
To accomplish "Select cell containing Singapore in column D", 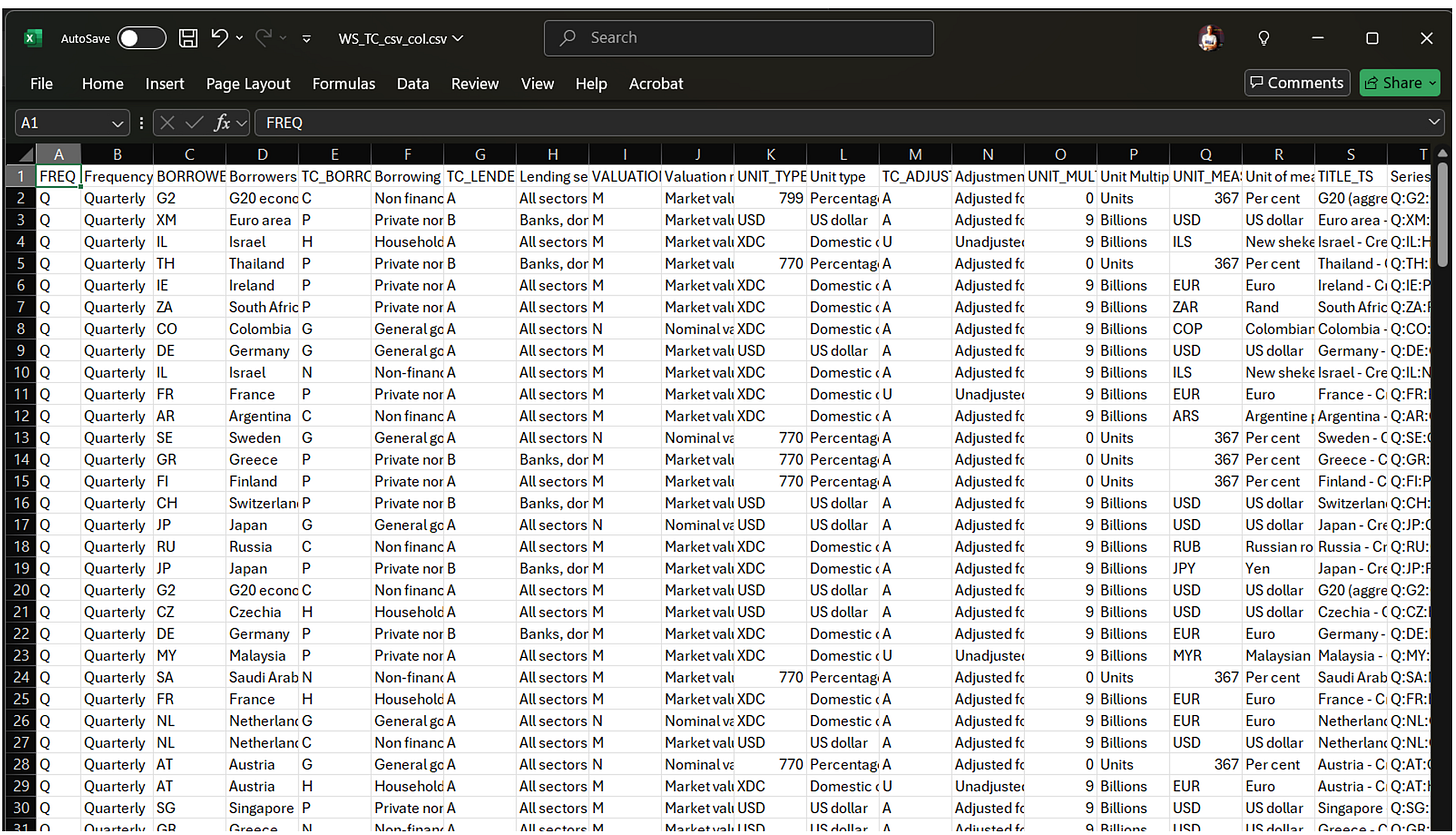I will click(x=262, y=808).
